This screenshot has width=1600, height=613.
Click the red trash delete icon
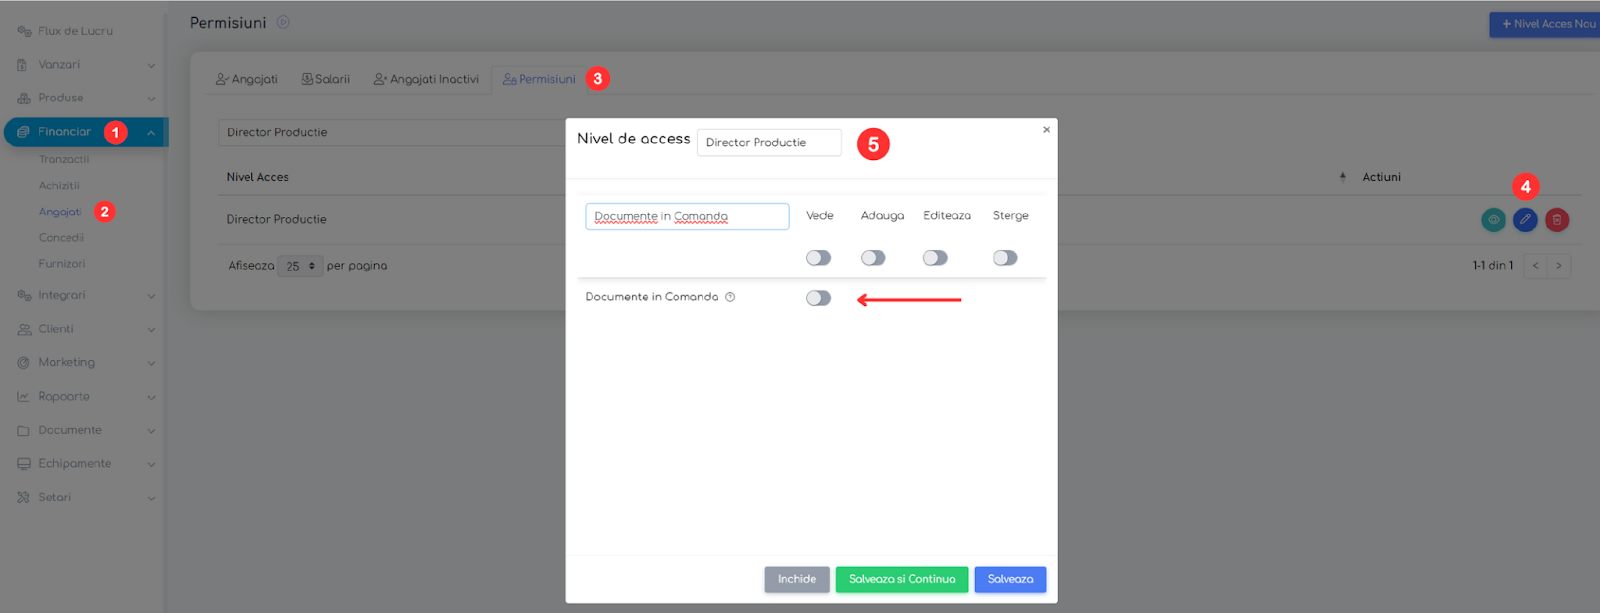point(1557,219)
